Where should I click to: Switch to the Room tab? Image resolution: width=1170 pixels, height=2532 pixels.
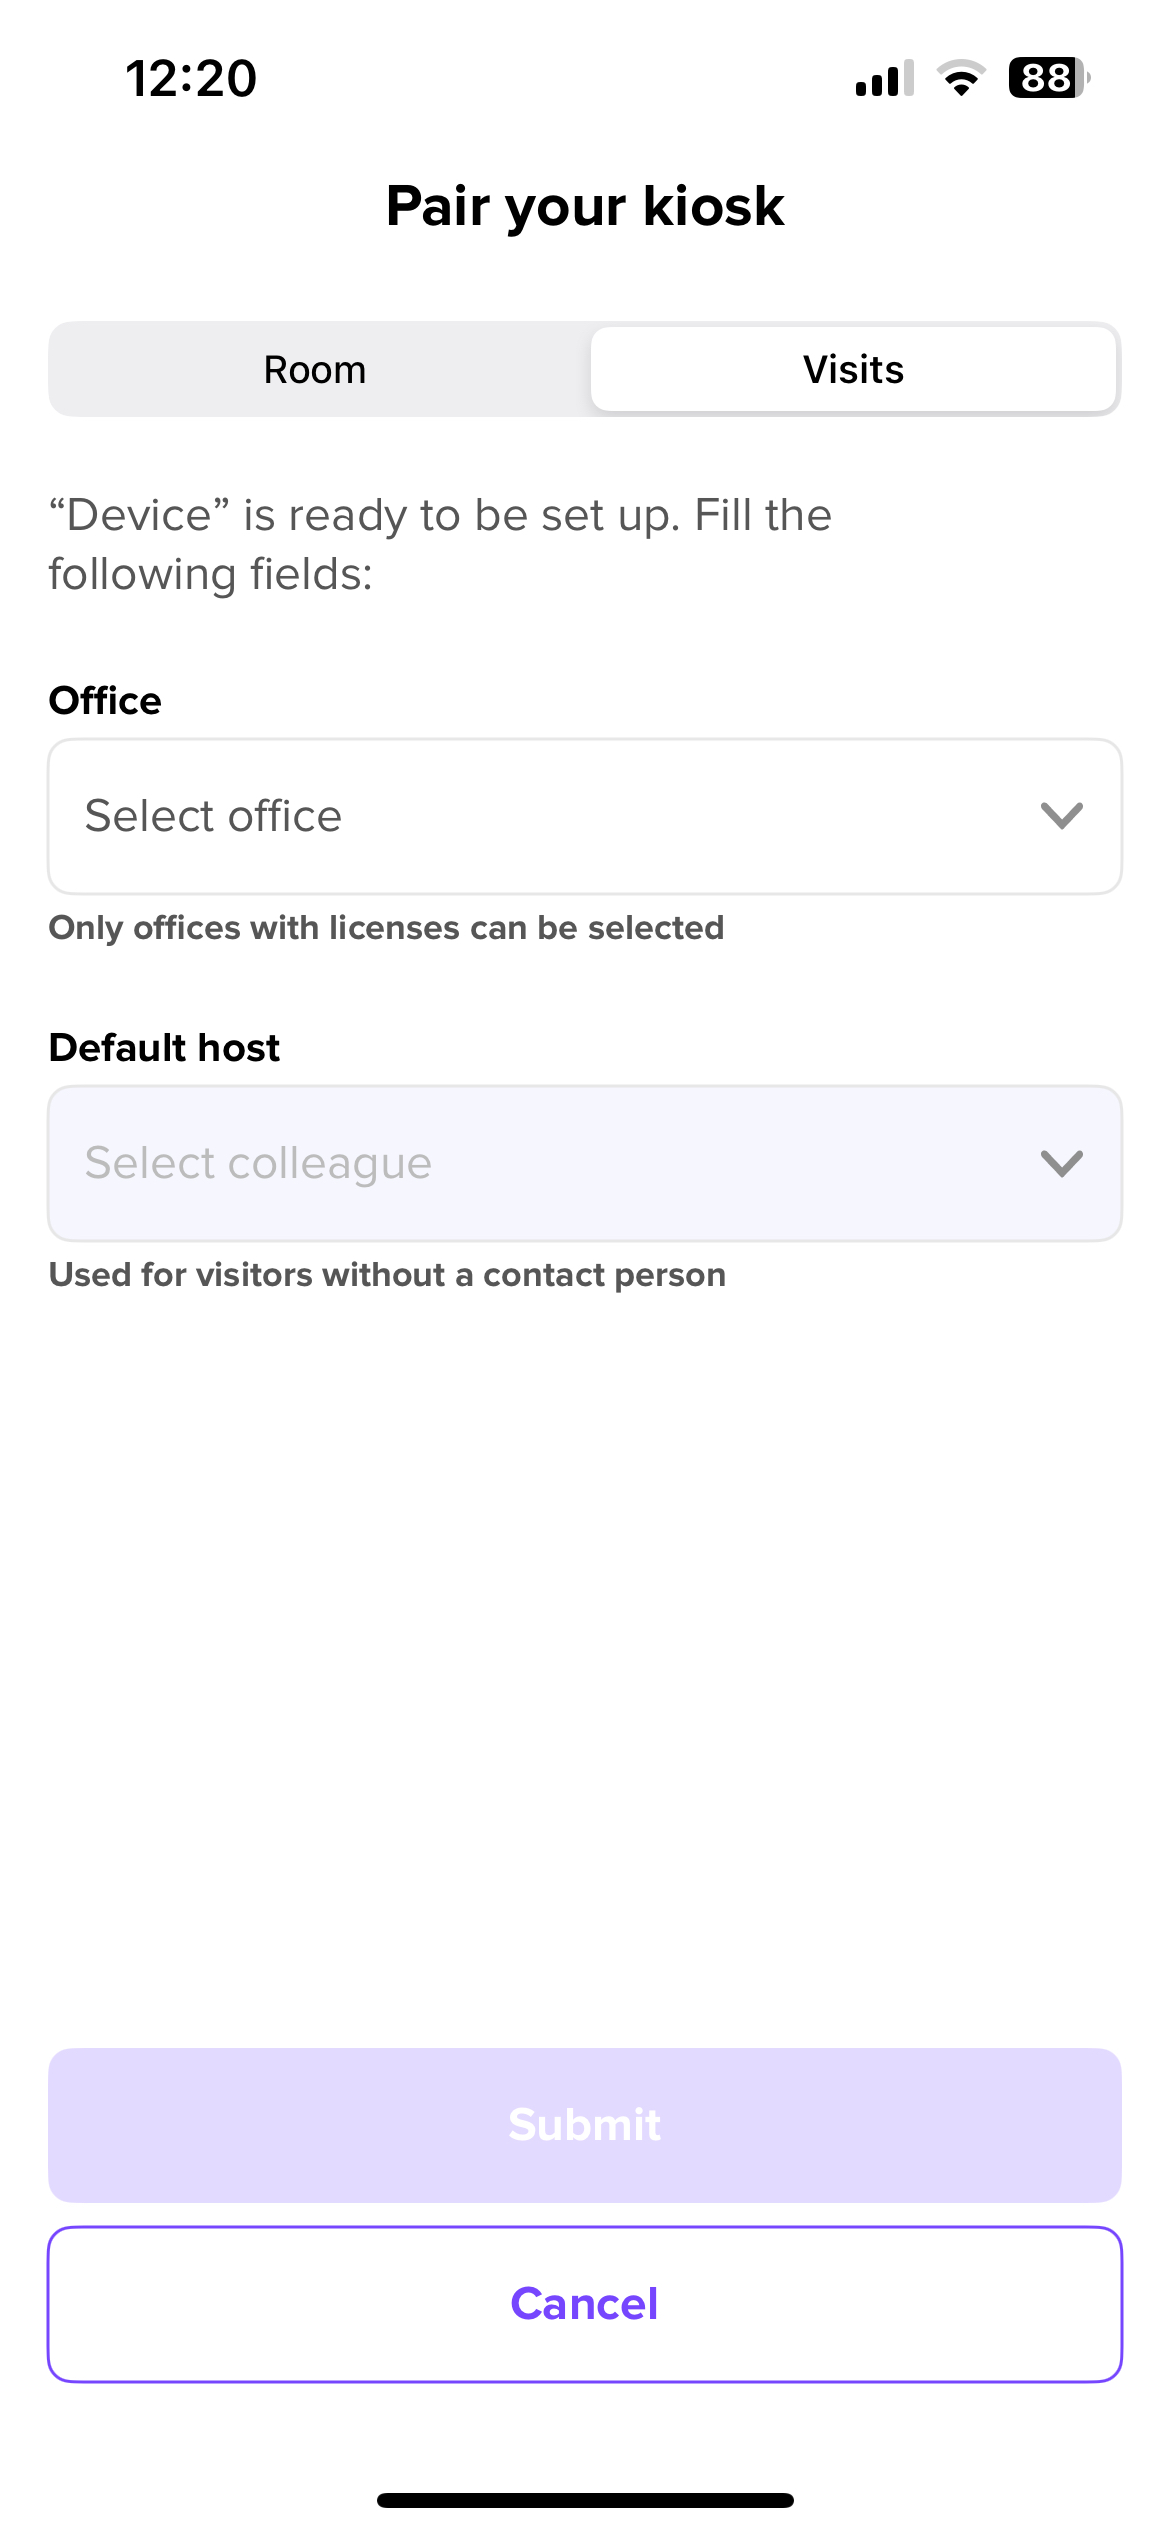(x=315, y=370)
